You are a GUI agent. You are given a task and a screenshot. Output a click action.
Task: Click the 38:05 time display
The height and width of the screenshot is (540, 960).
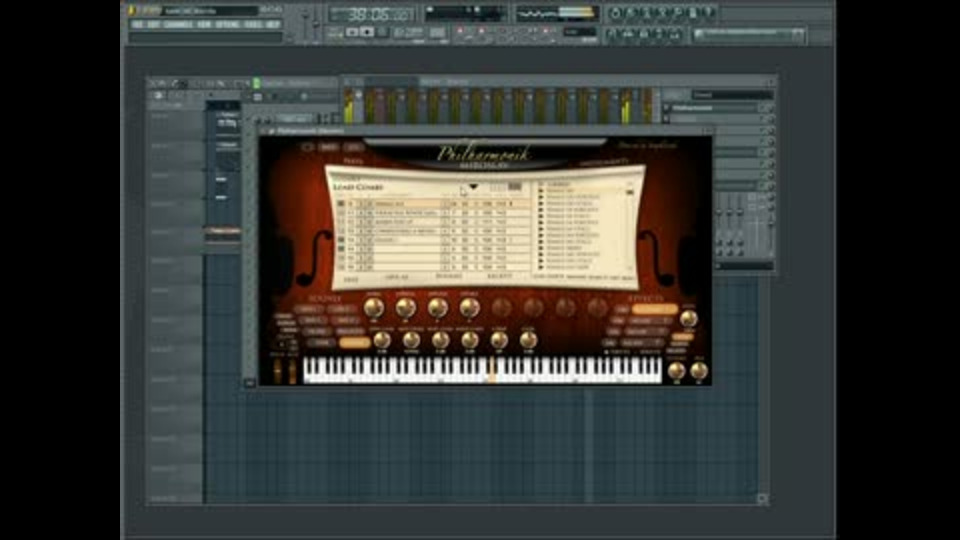click(372, 14)
